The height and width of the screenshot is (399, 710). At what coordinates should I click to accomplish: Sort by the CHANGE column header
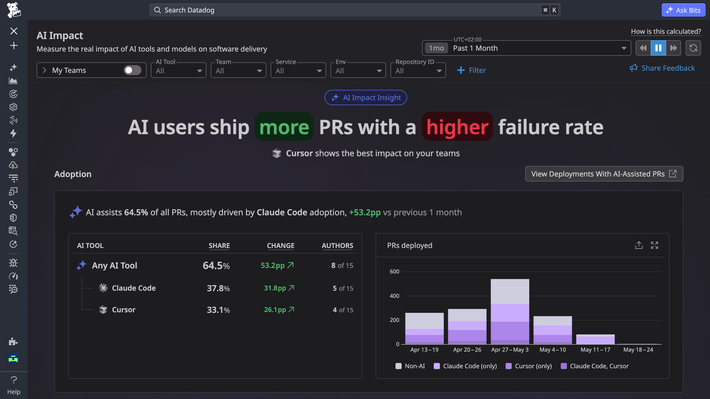(x=280, y=245)
